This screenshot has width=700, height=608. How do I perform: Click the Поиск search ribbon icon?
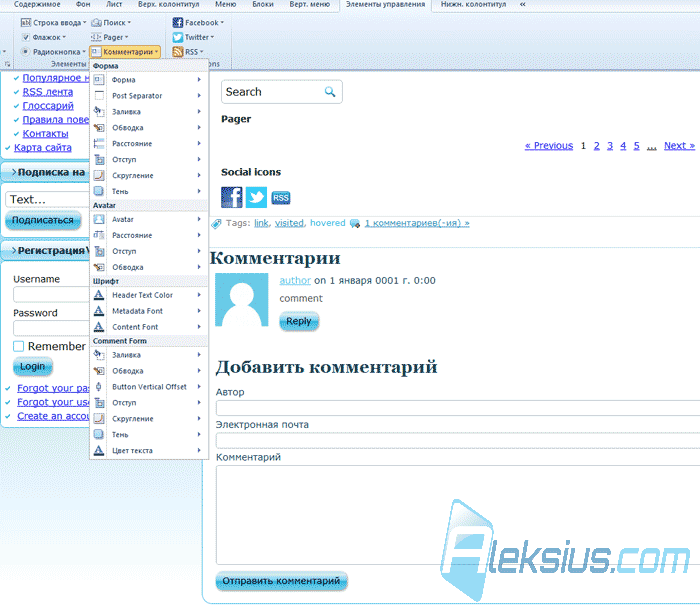coord(96,22)
